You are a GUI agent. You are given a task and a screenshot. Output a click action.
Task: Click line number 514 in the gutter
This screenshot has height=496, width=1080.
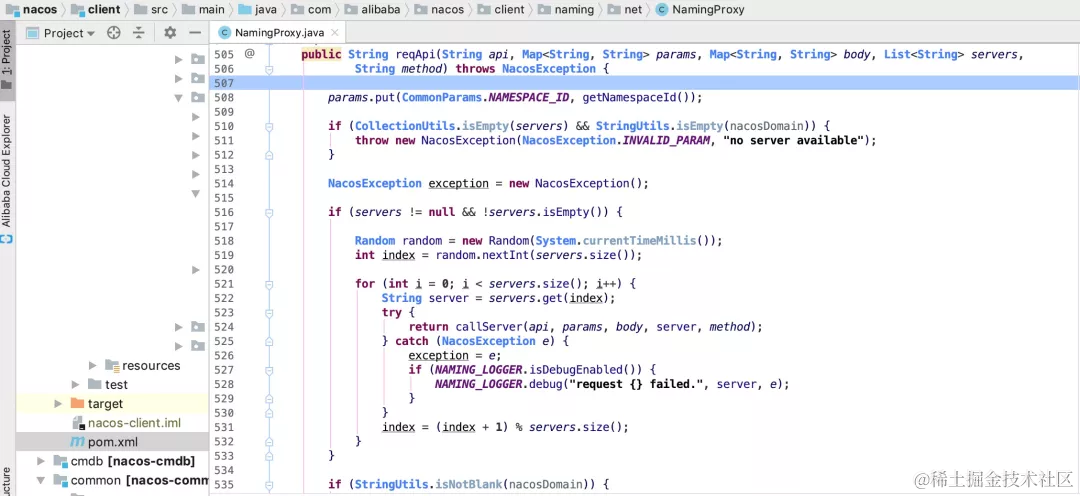click(x=224, y=183)
